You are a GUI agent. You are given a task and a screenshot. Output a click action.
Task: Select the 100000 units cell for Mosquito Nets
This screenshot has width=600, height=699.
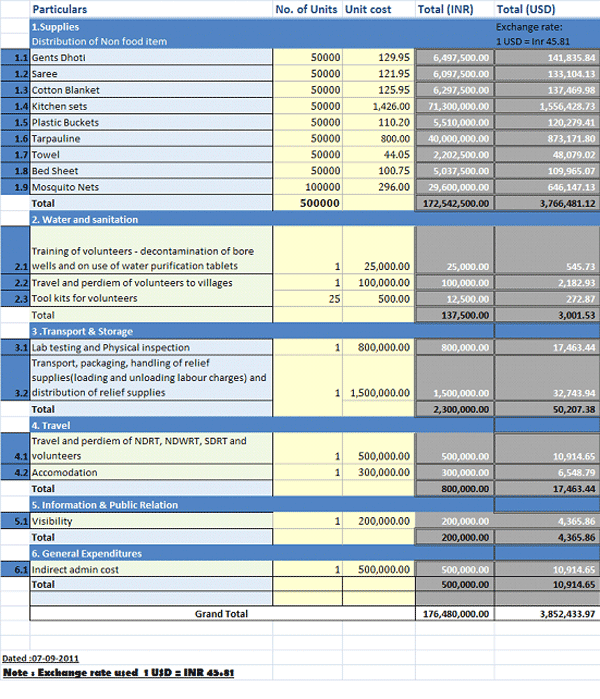[307, 187]
